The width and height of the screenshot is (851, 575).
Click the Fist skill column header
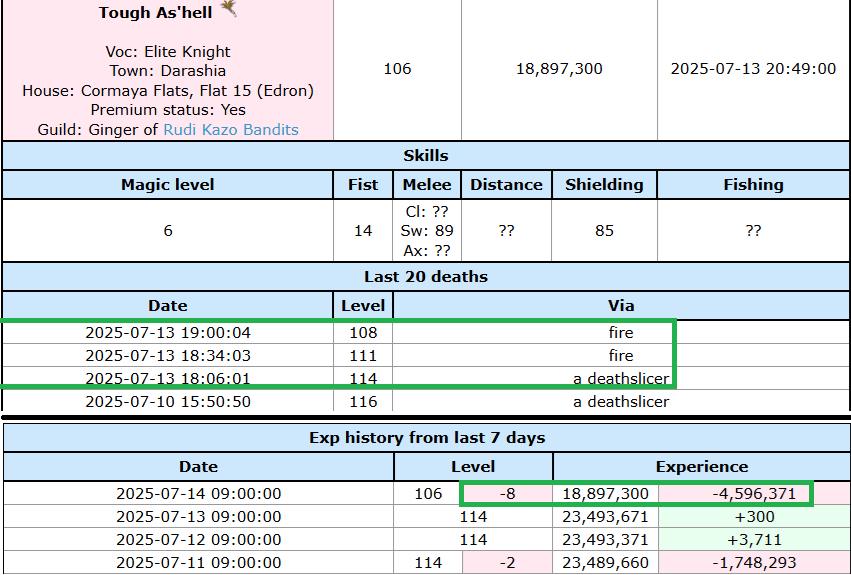coord(362,184)
